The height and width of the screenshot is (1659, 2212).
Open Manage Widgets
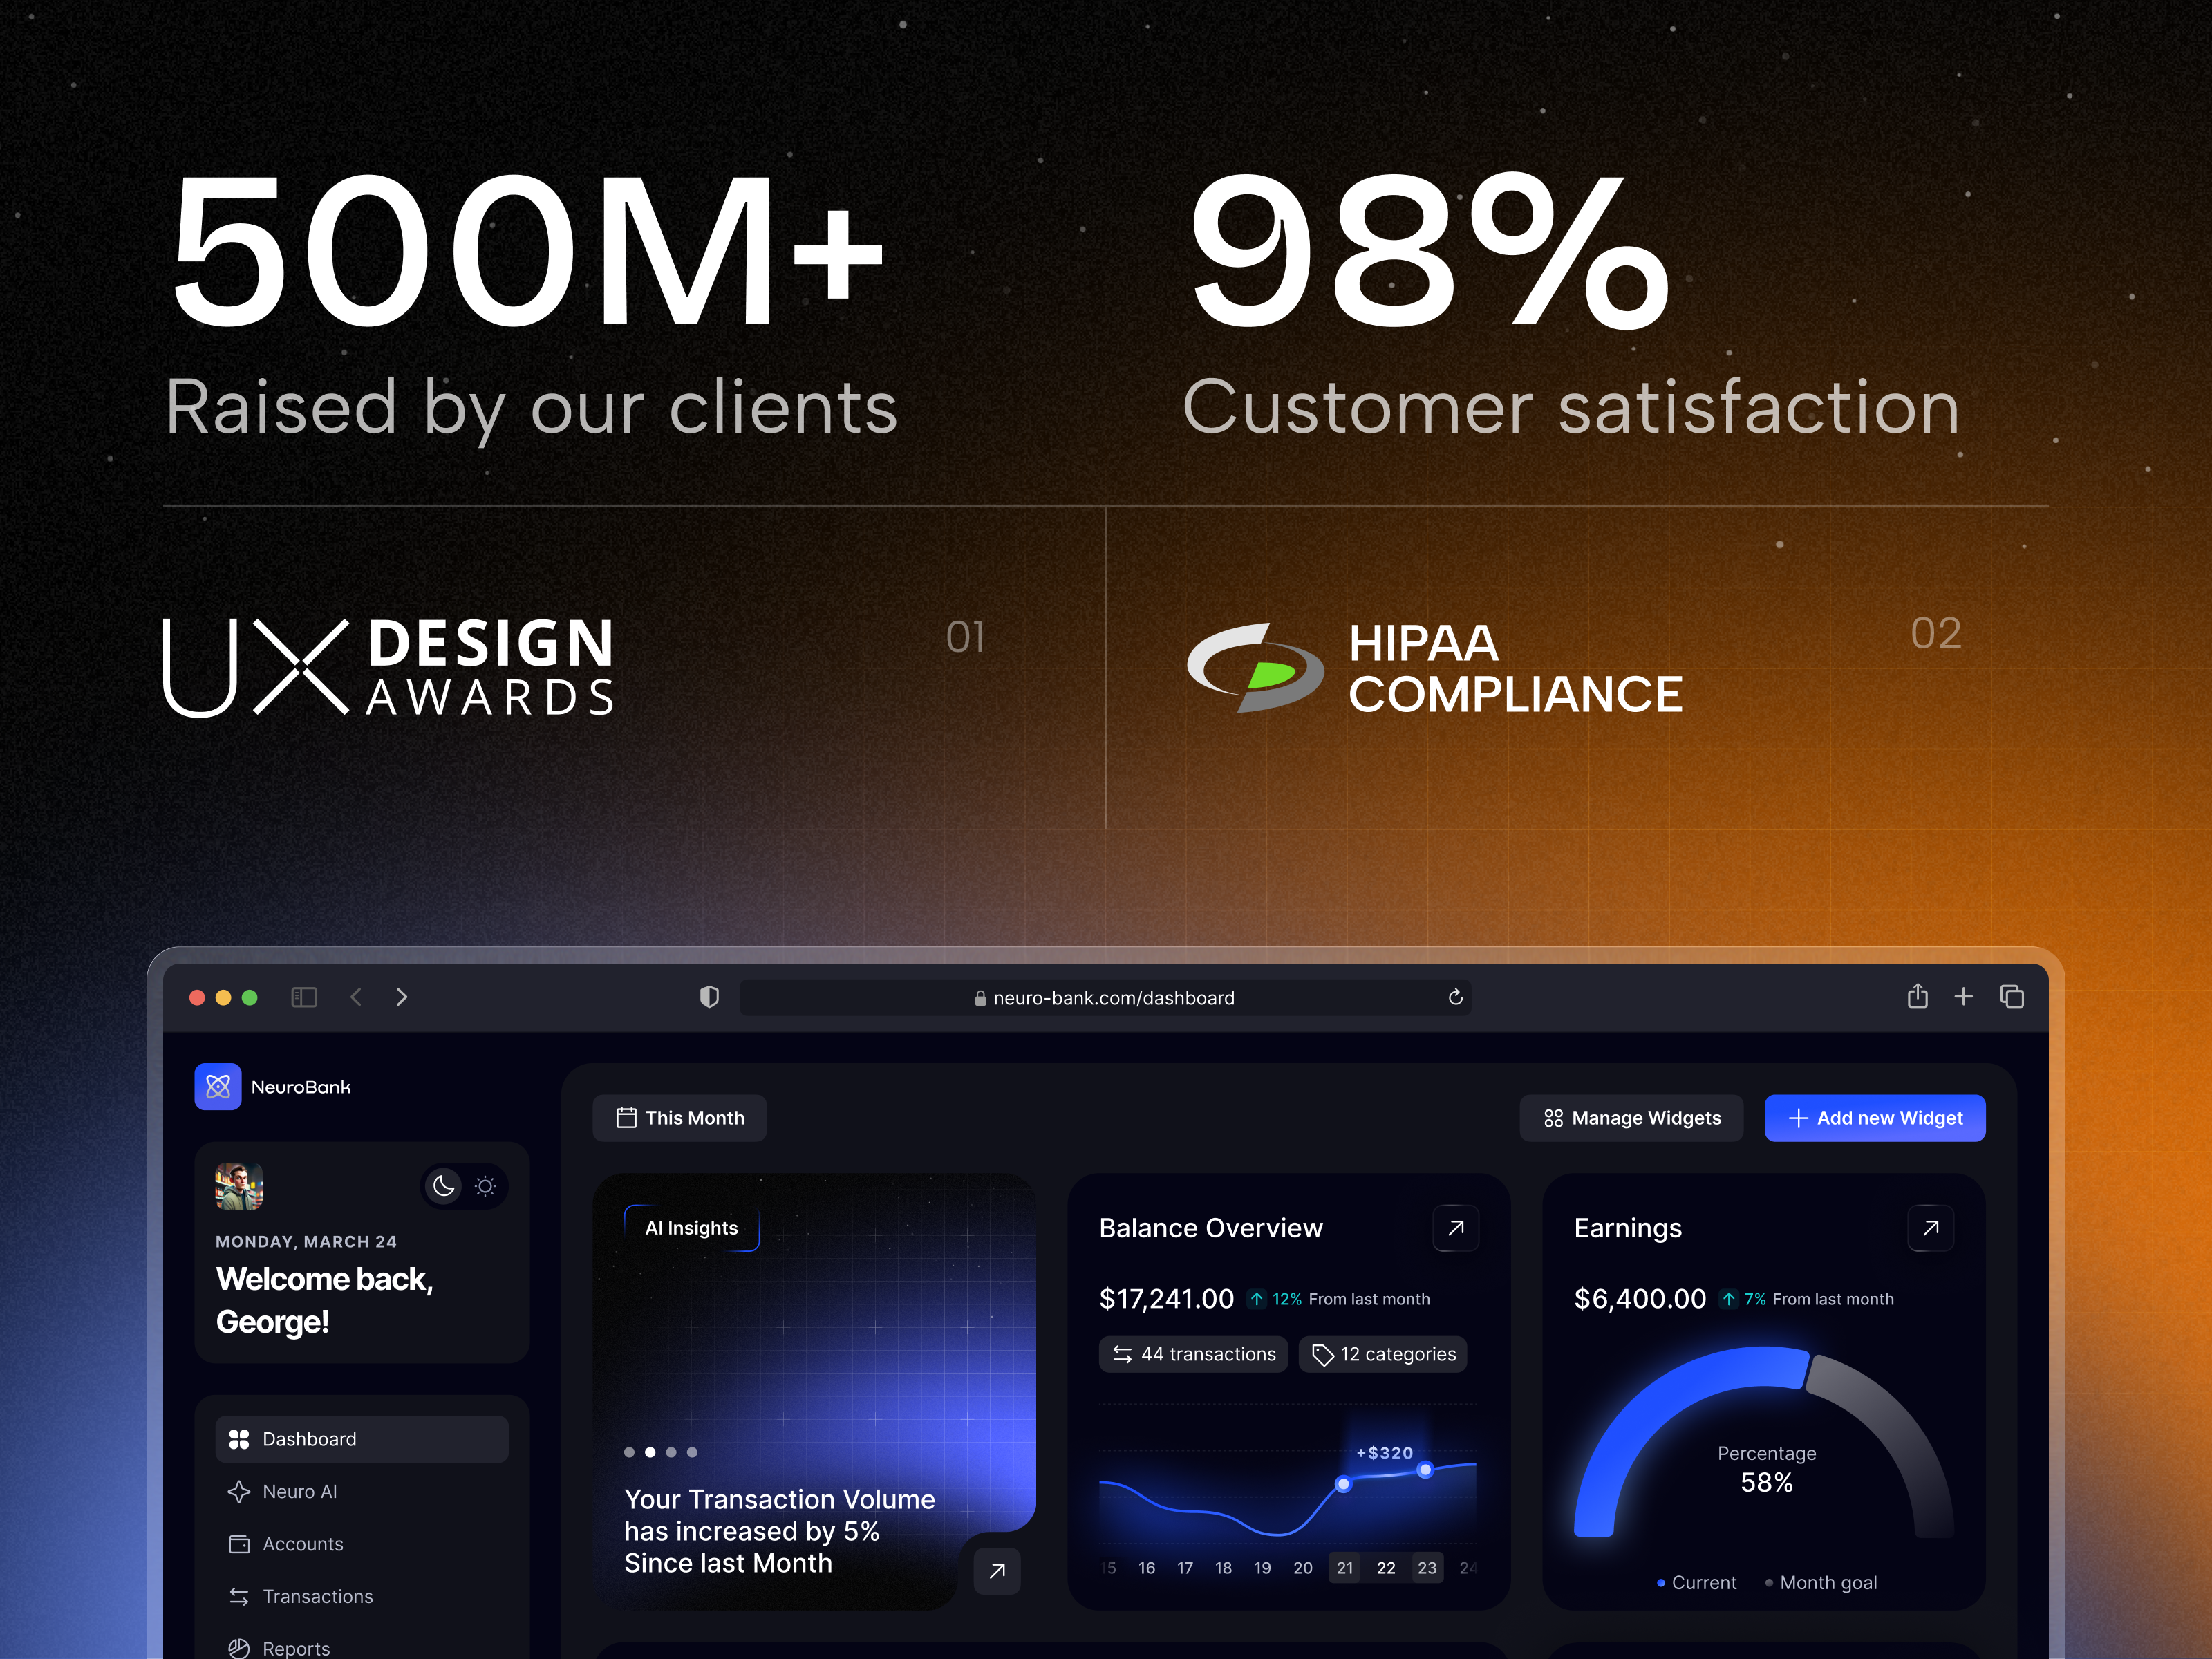(1631, 1118)
